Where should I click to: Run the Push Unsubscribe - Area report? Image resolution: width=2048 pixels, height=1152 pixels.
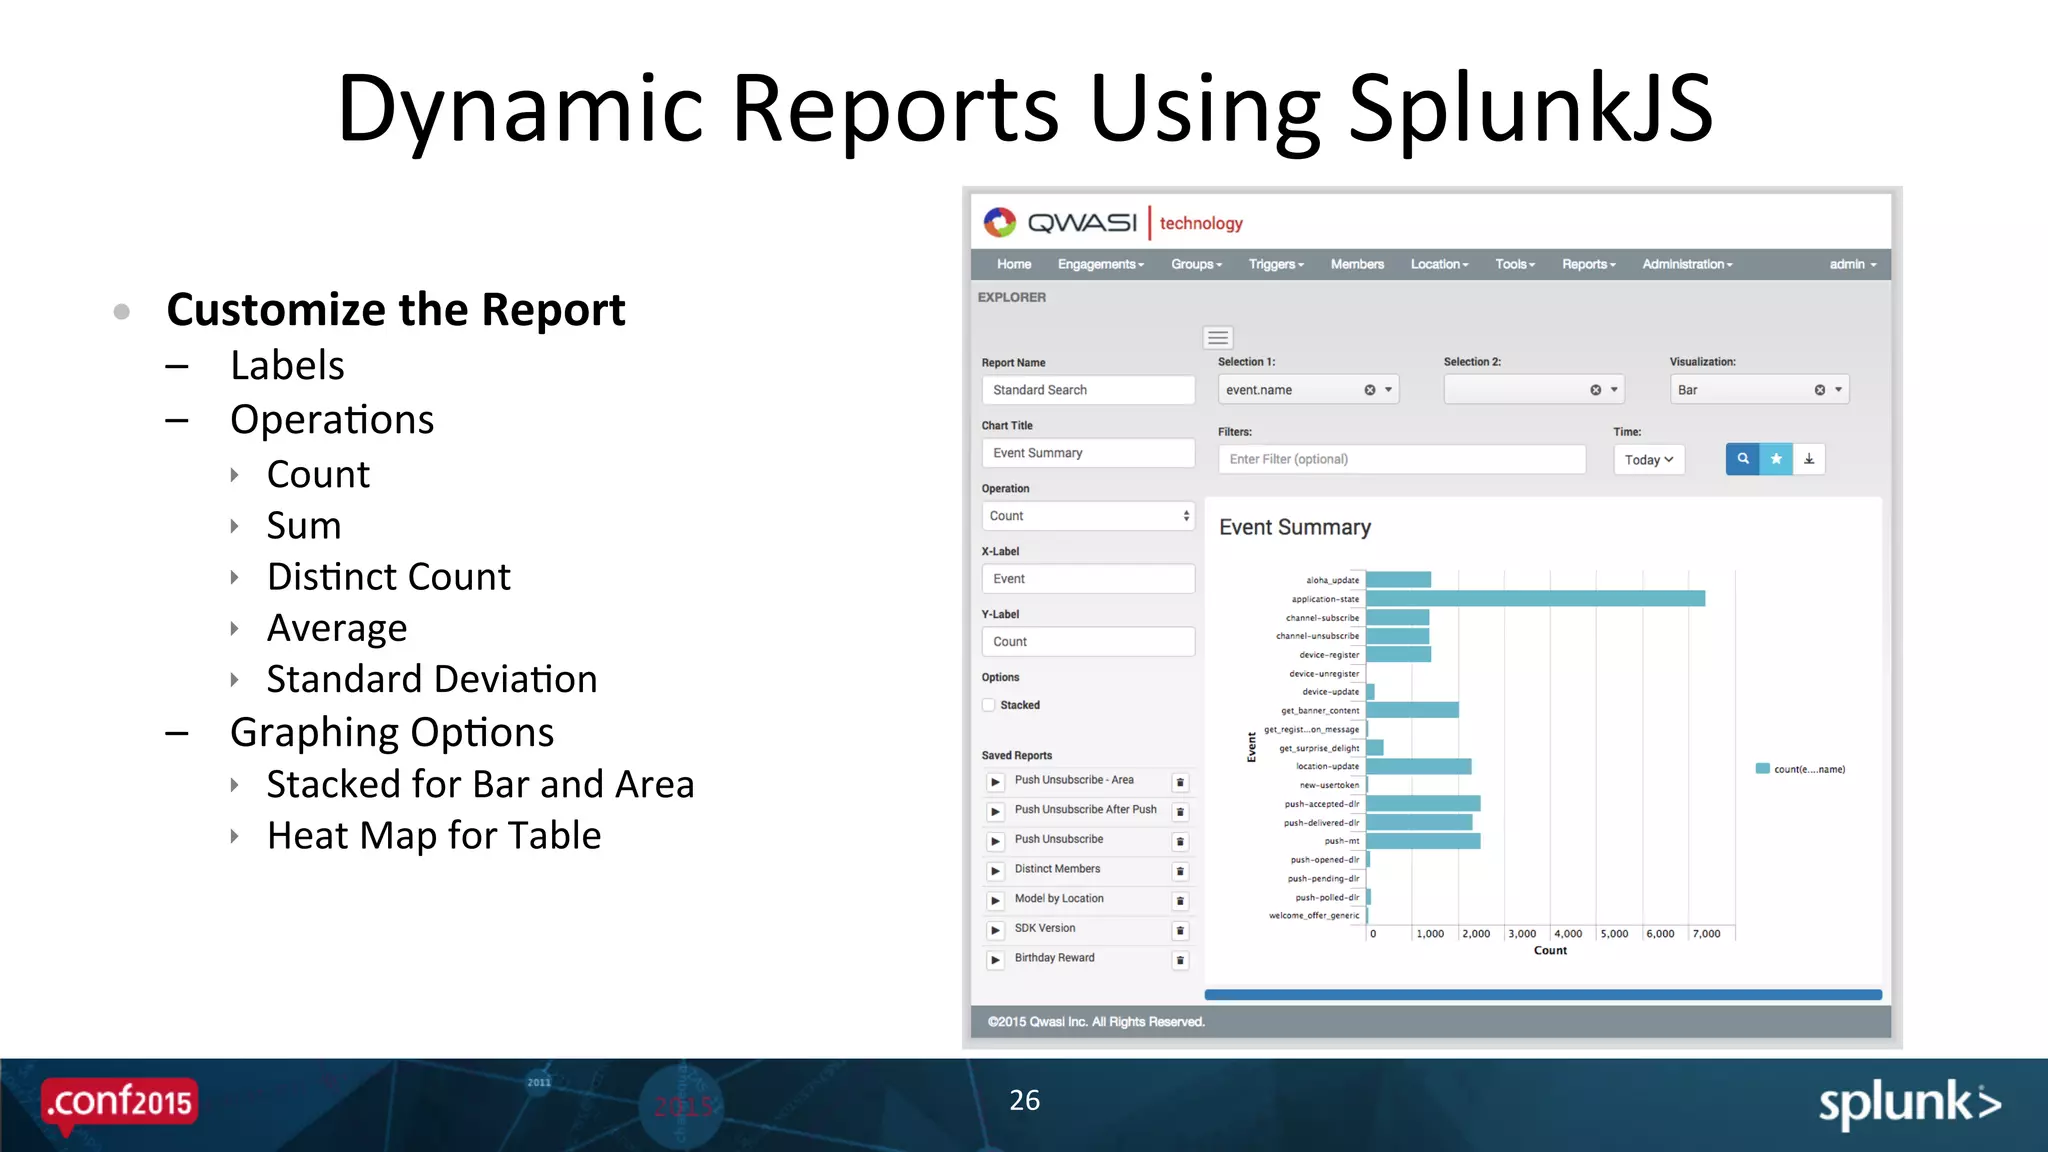click(995, 782)
